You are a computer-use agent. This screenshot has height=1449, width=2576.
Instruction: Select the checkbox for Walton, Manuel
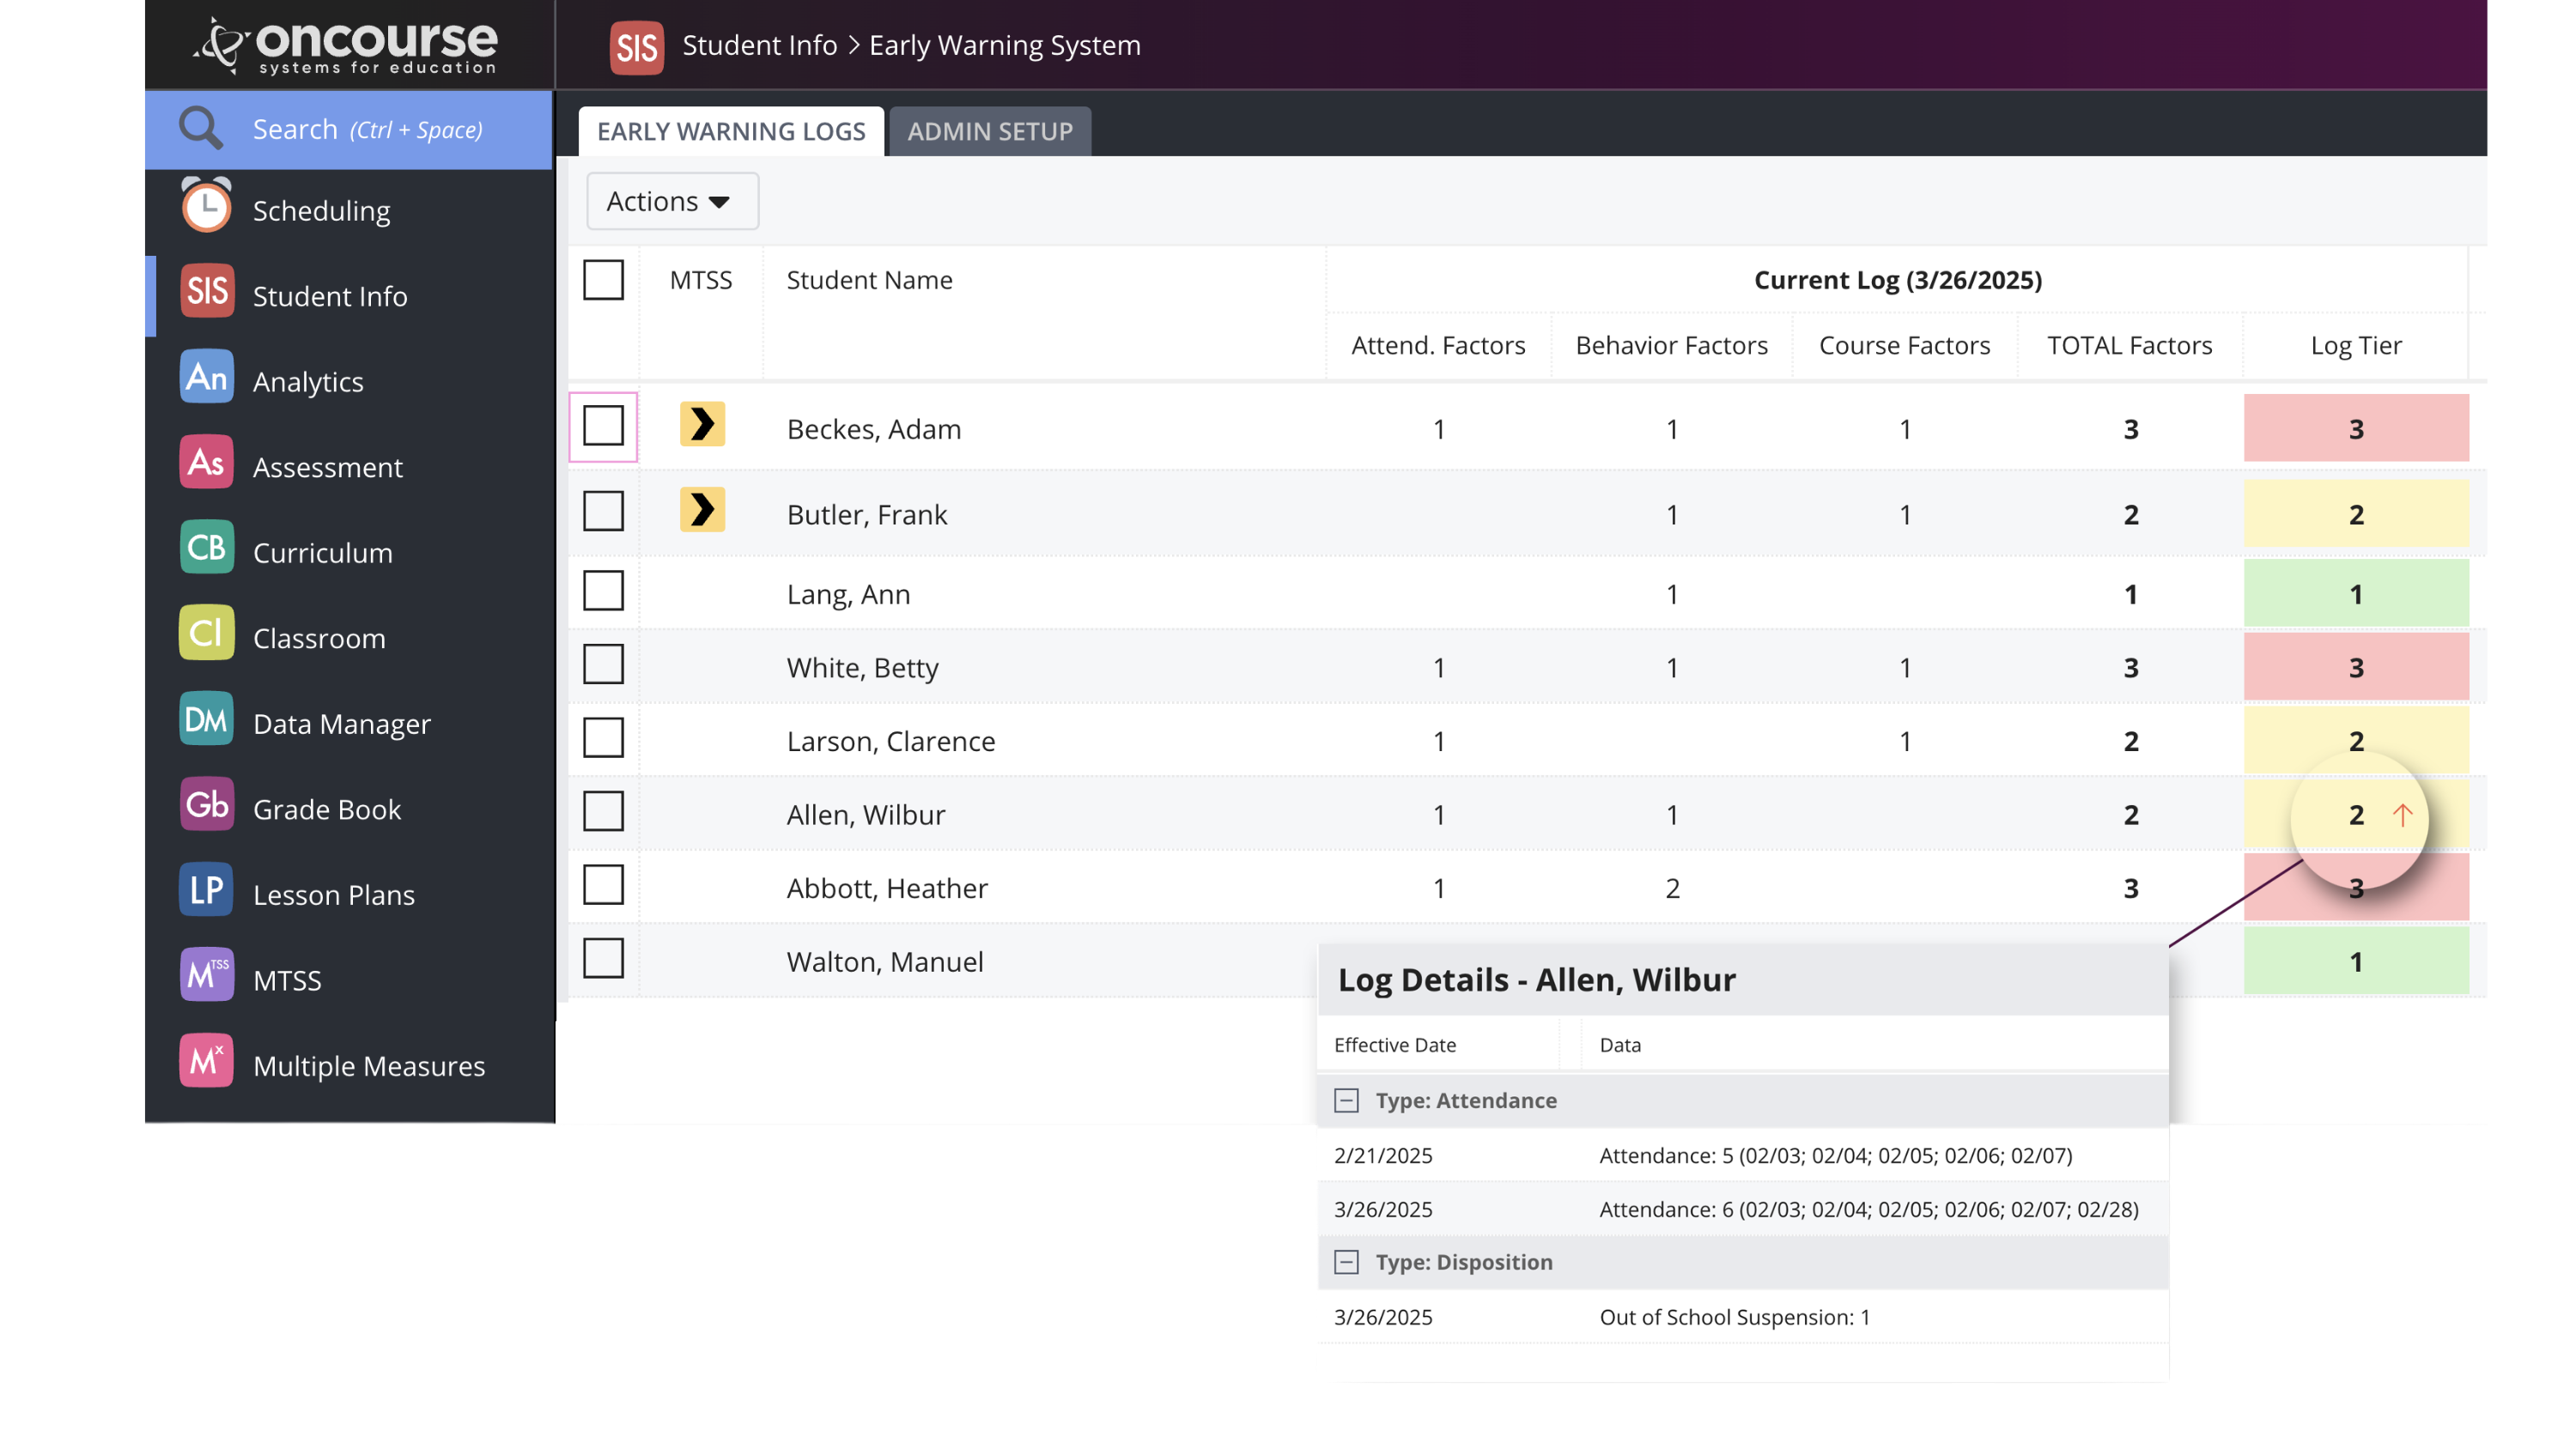point(603,959)
